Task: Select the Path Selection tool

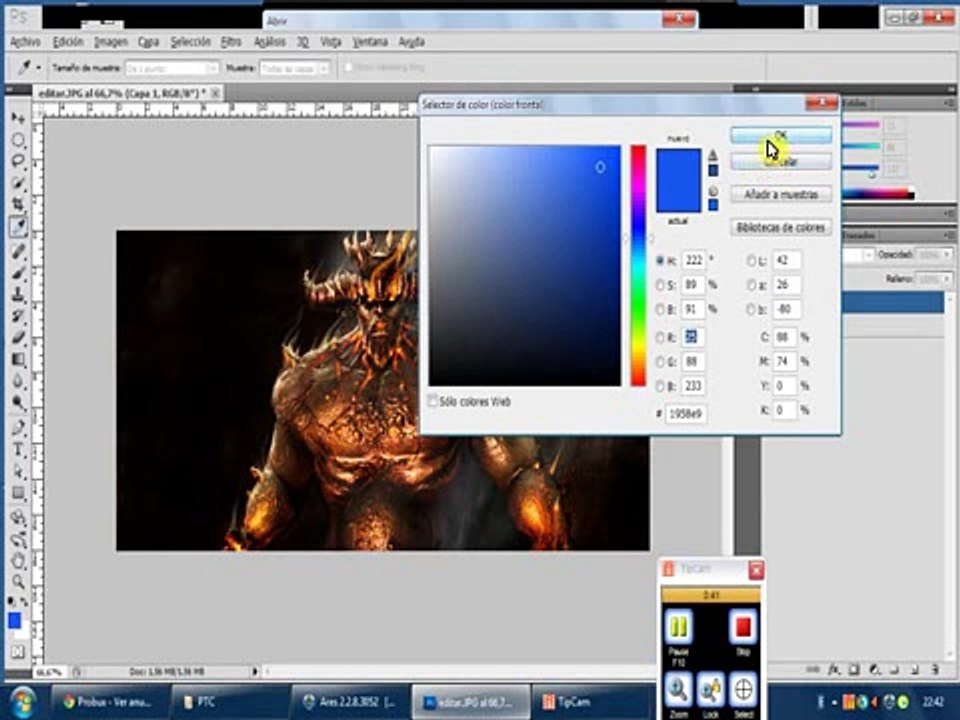Action: coord(18,471)
